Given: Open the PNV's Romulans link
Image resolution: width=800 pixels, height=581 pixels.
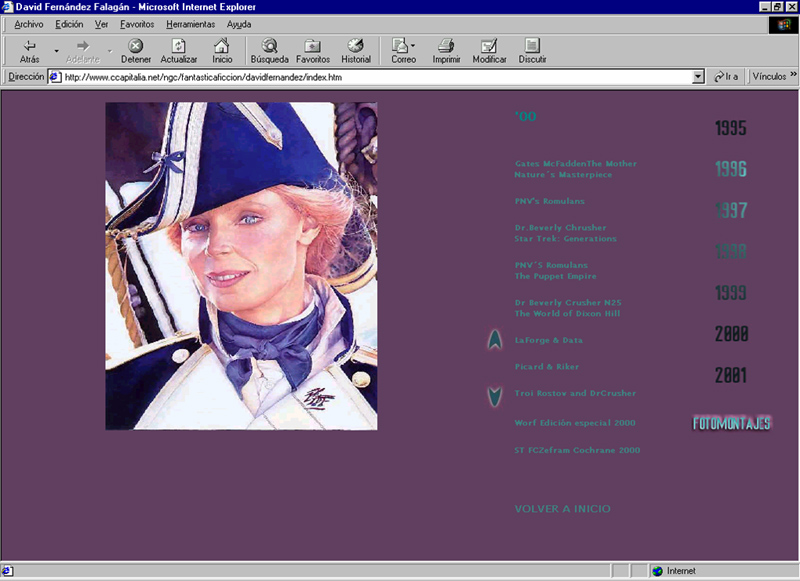Looking at the screenshot, I should (549, 201).
